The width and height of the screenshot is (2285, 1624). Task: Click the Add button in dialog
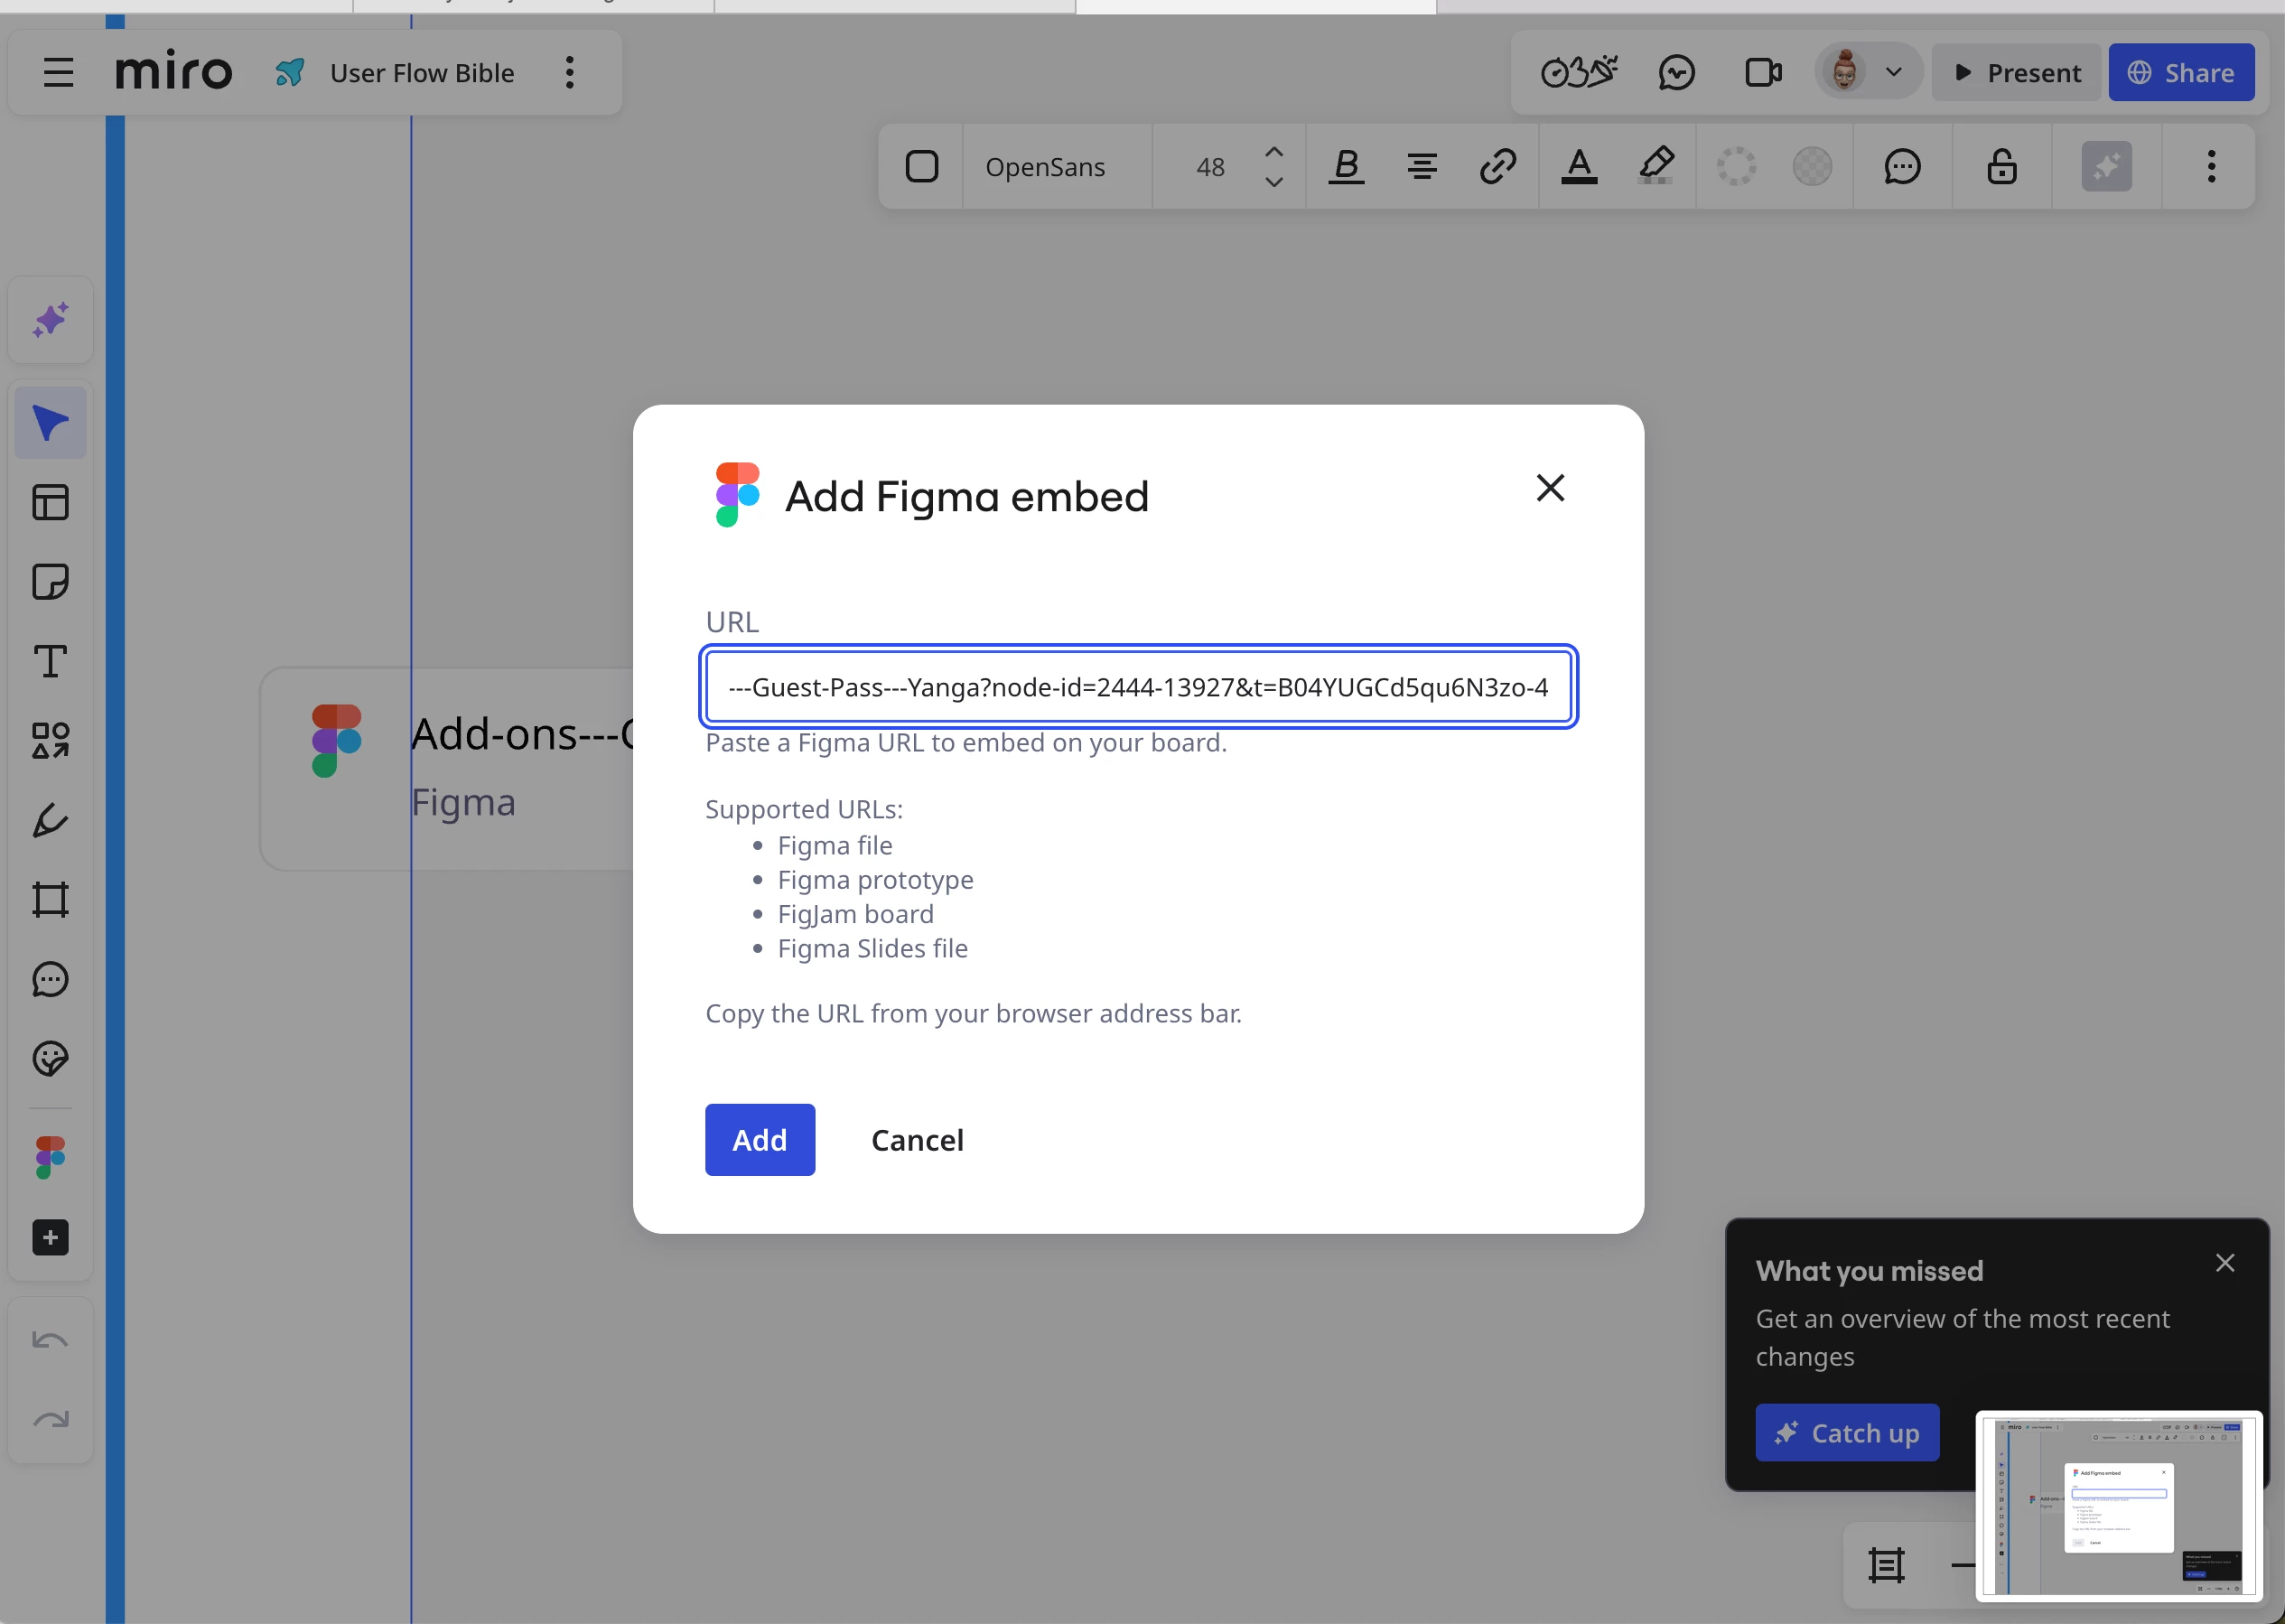pos(759,1140)
